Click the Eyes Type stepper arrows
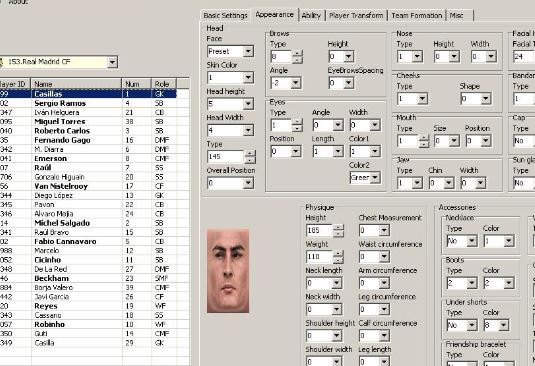Screen dimensions: 535x366 (298, 125)
